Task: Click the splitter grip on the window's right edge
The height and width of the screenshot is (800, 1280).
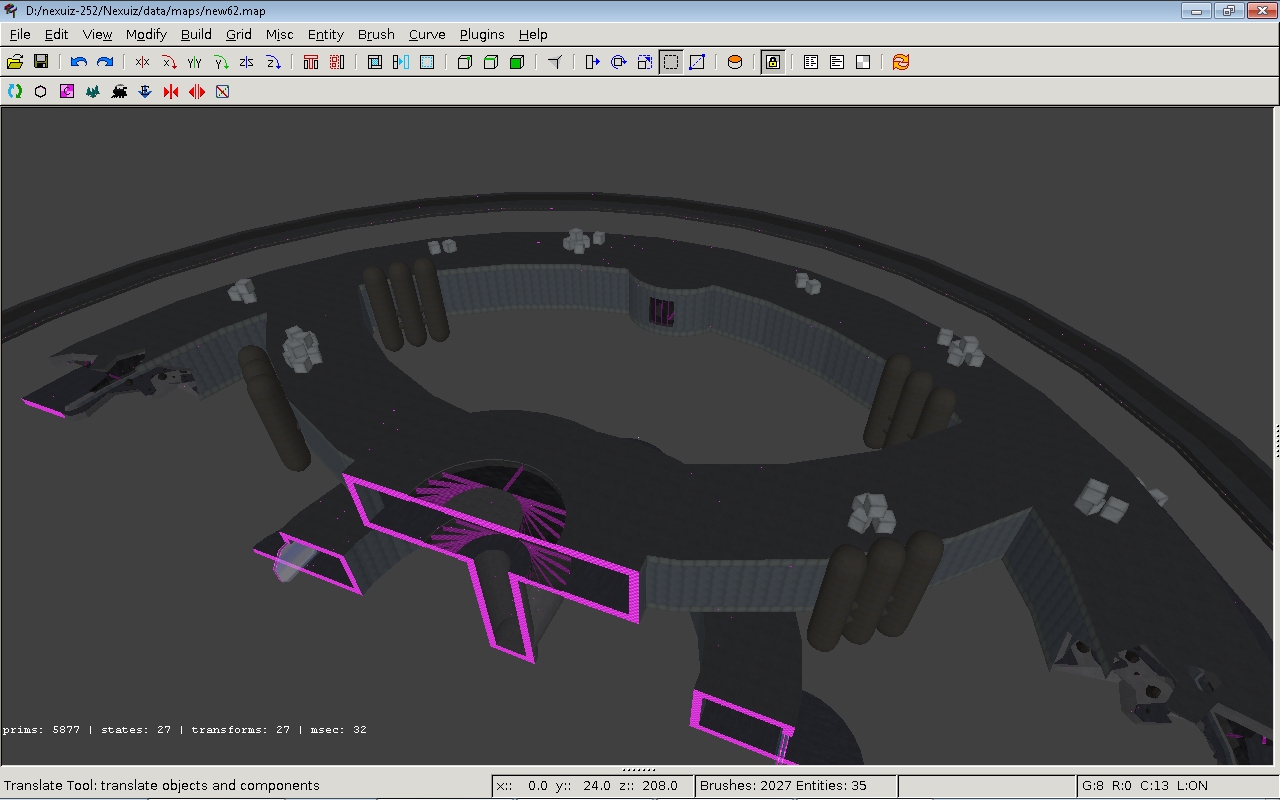Action: click(x=1277, y=440)
